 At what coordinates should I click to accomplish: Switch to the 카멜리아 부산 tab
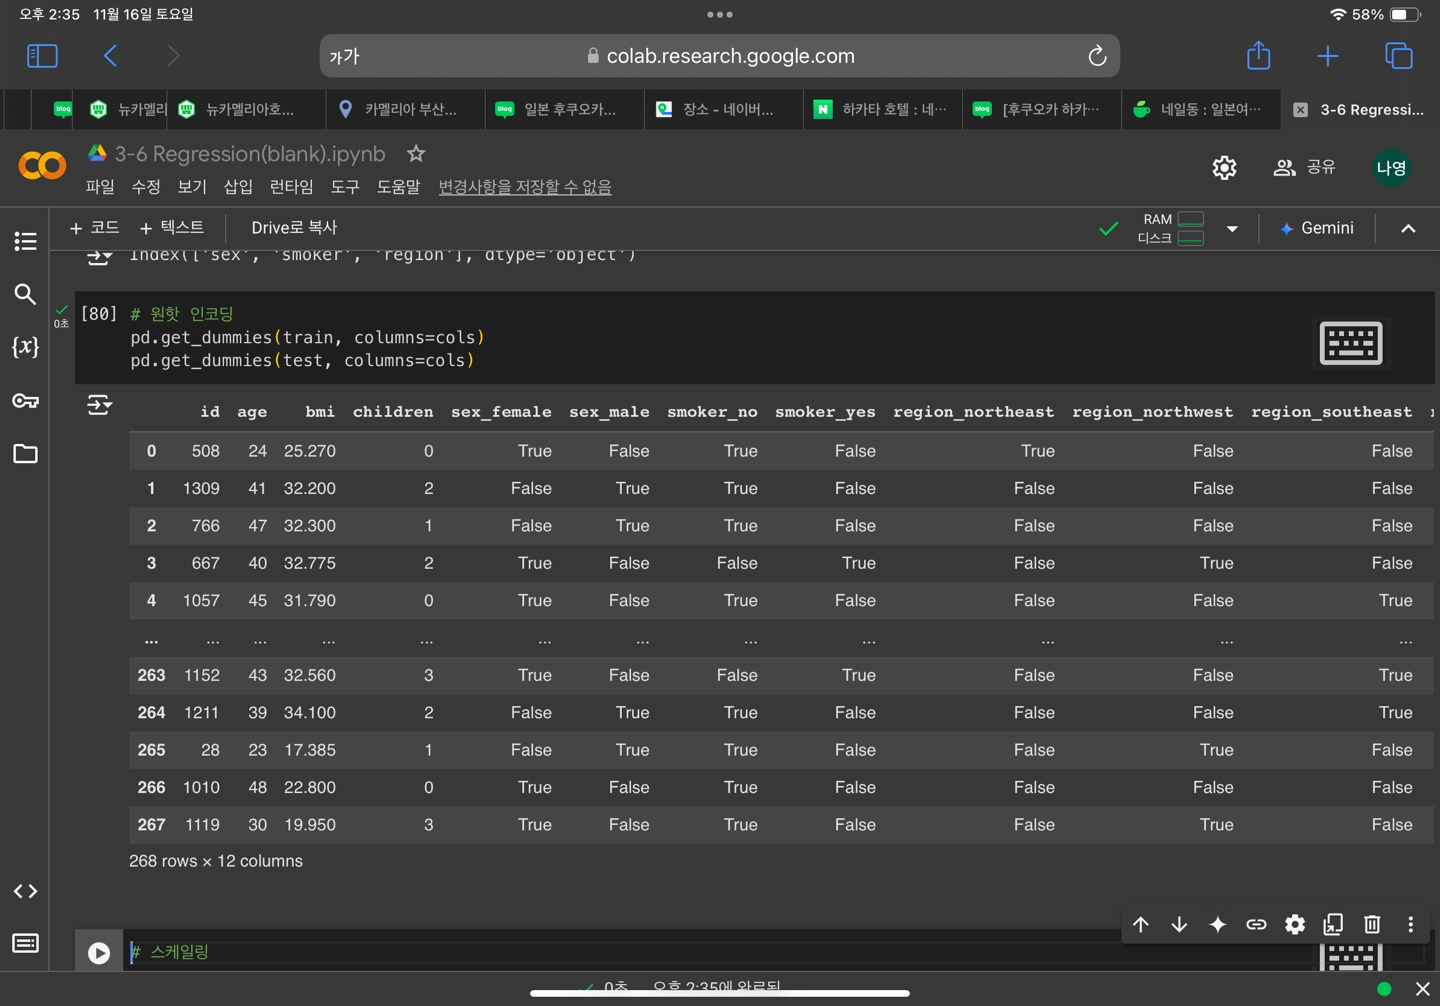(405, 109)
